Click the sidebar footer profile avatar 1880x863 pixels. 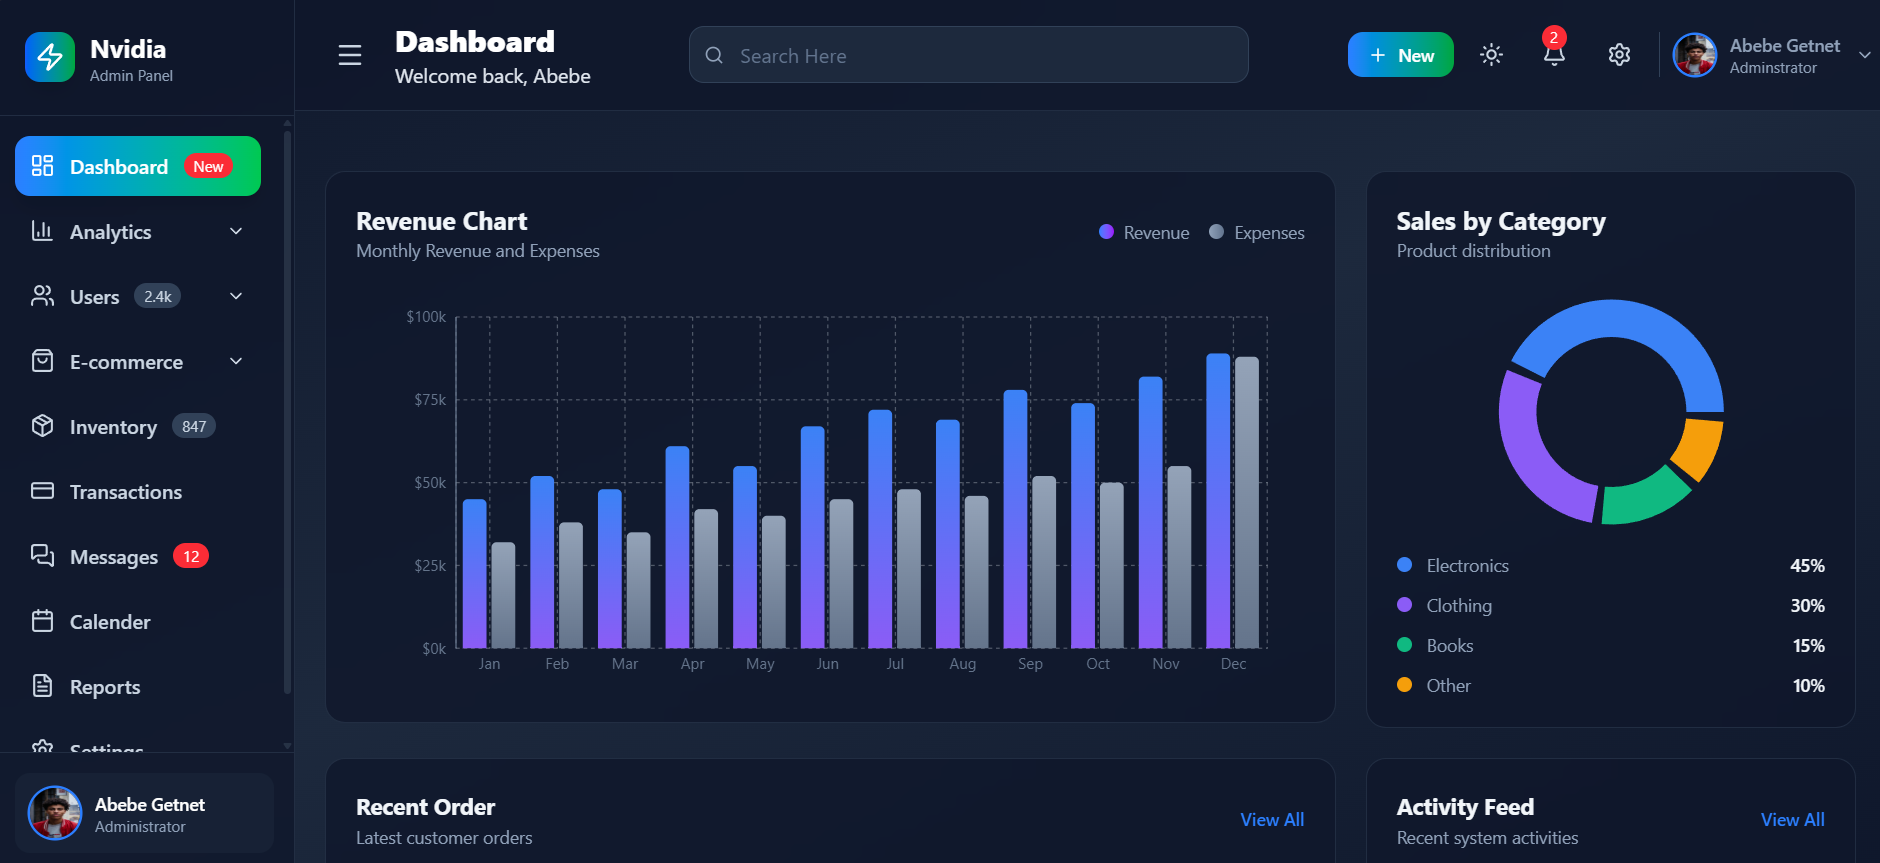click(55, 813)
